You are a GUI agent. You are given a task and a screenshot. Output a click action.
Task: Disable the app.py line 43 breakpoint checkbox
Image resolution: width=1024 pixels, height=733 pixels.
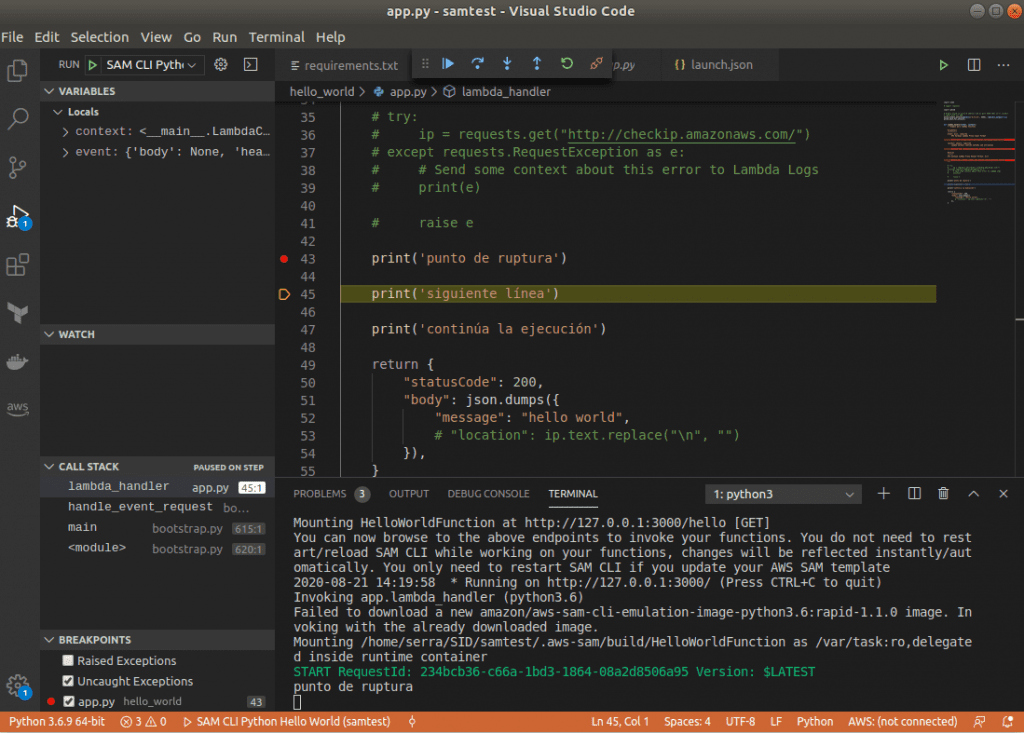[x=69, y=701]
